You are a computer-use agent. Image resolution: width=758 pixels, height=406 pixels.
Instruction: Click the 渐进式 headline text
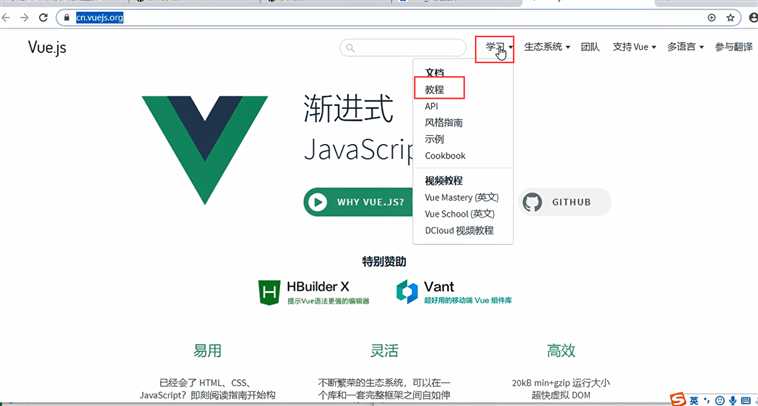pos(348,109)
